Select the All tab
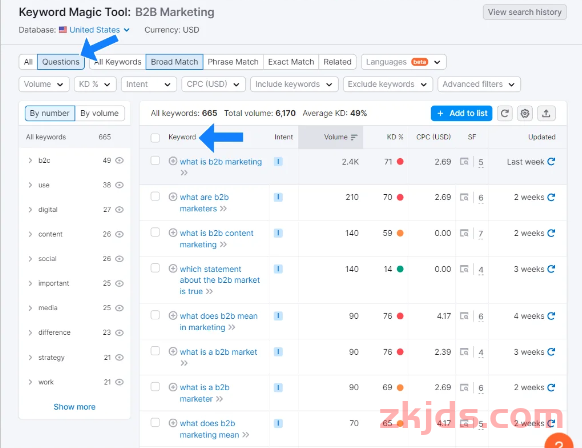582x448 pixels. [28, 62]
